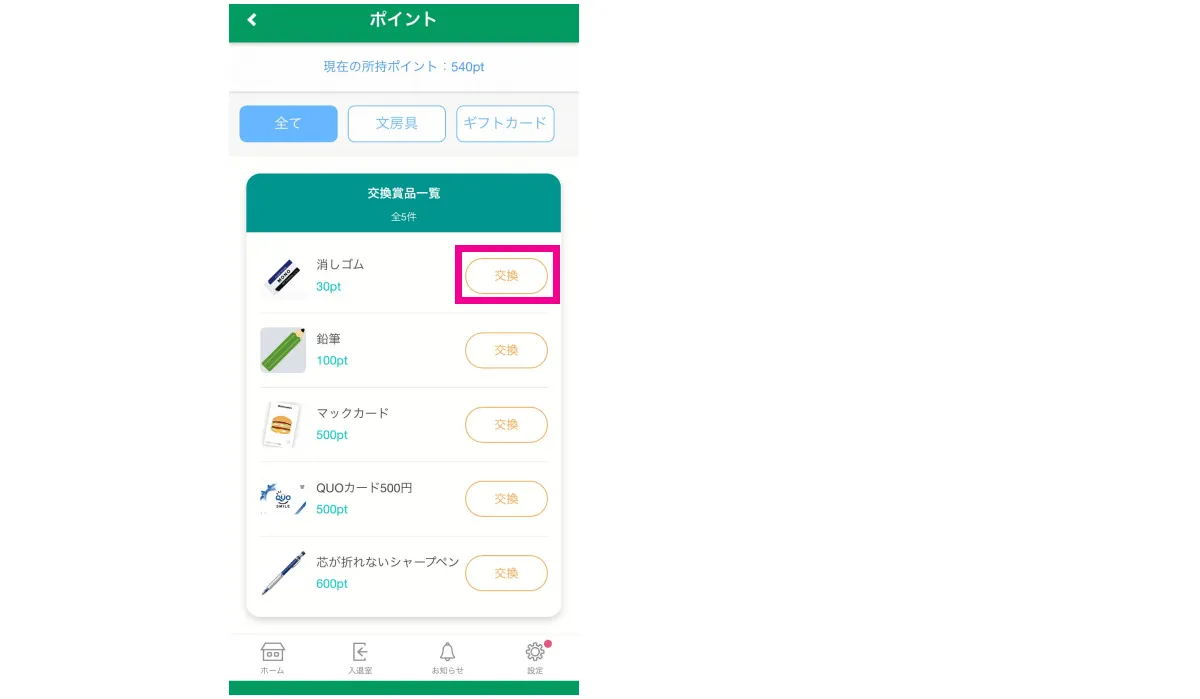This screenshot has height=699, width=1200.
Task: Go back using the header arrow
Action: point(252,19)
